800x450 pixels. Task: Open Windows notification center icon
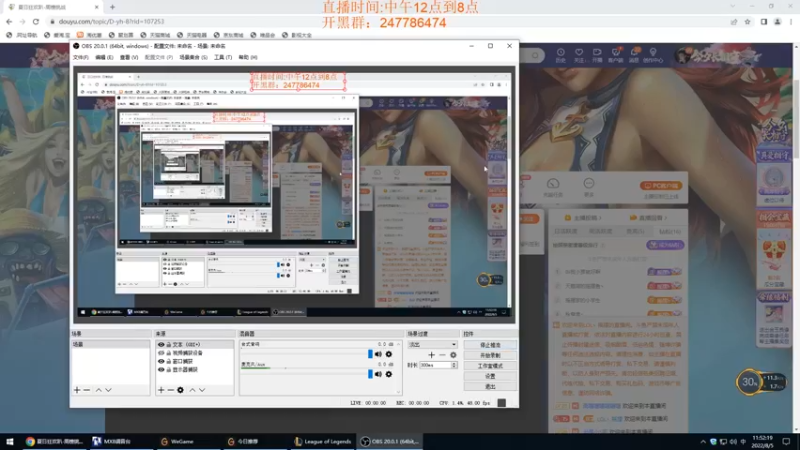tap(787, 441)
